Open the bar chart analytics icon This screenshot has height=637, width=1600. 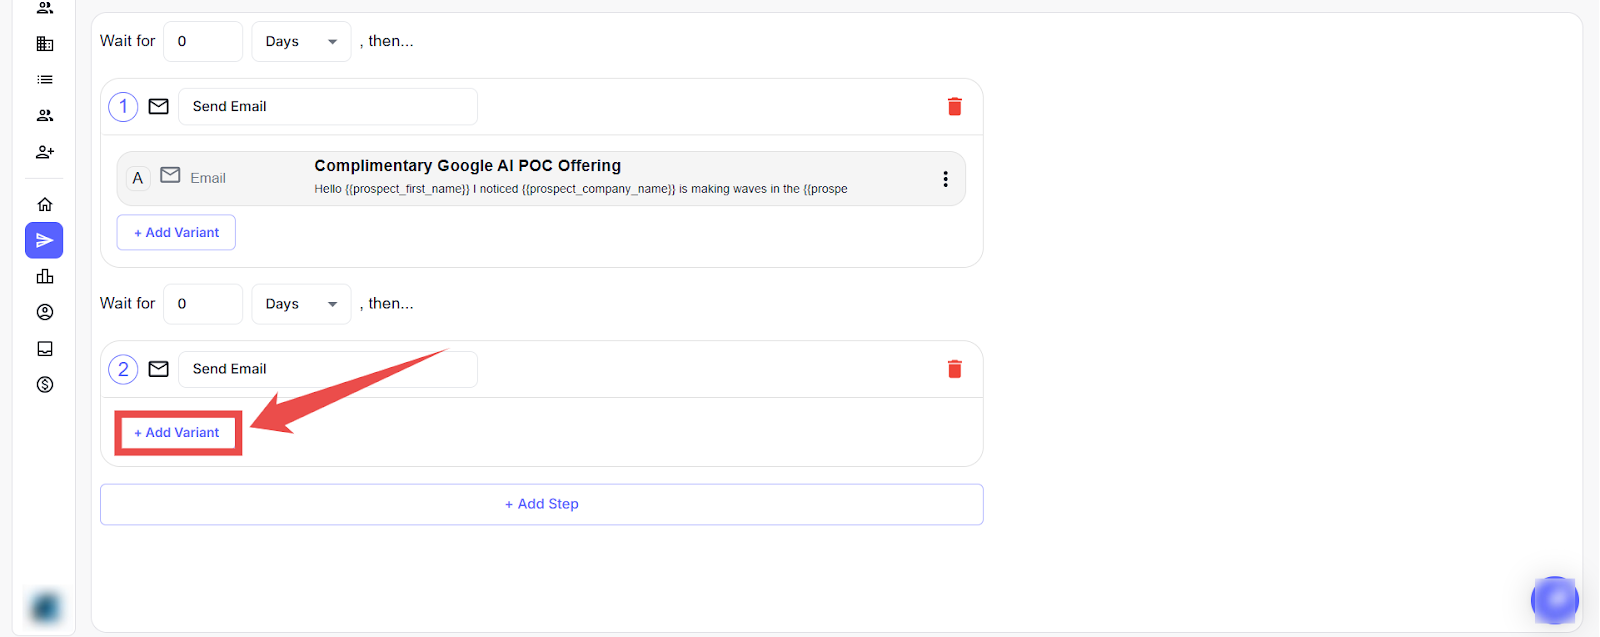(45, 277)
